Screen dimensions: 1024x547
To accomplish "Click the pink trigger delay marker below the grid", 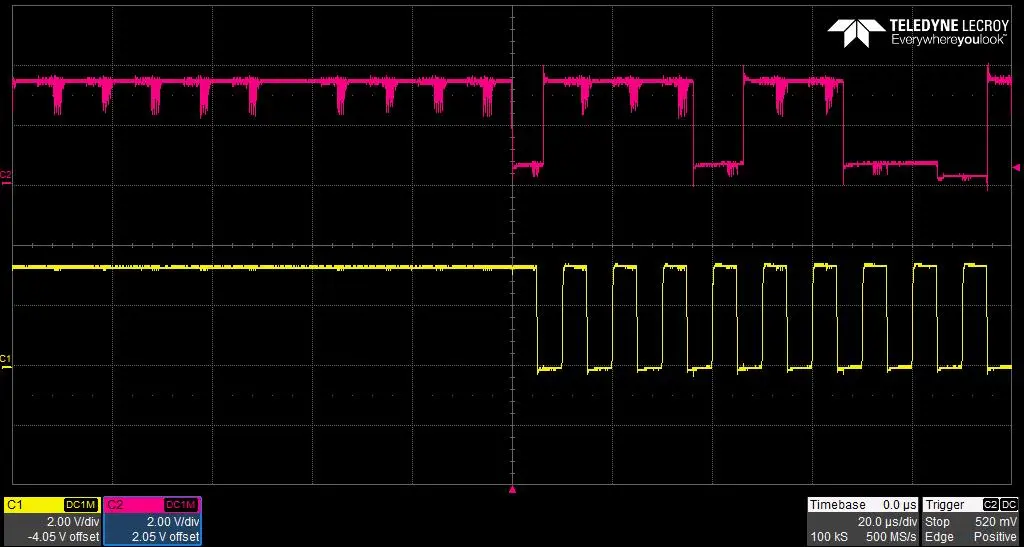I will pyautogui.click(x=512, y=490).
